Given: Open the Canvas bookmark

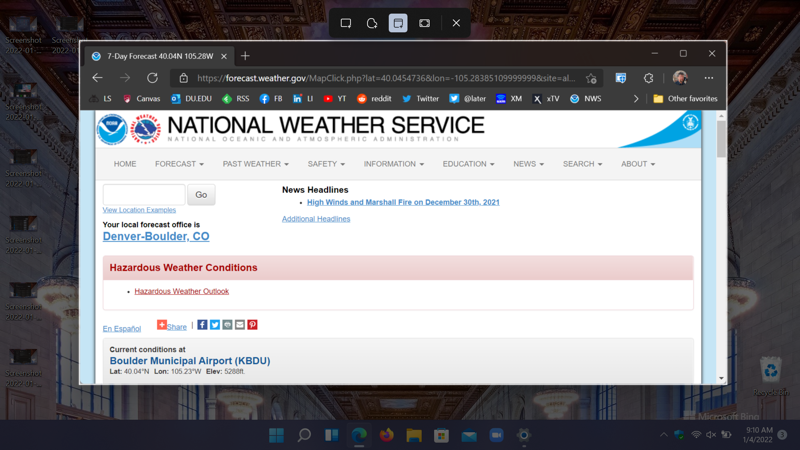Looking at the screenshot, I should [142, 99].
